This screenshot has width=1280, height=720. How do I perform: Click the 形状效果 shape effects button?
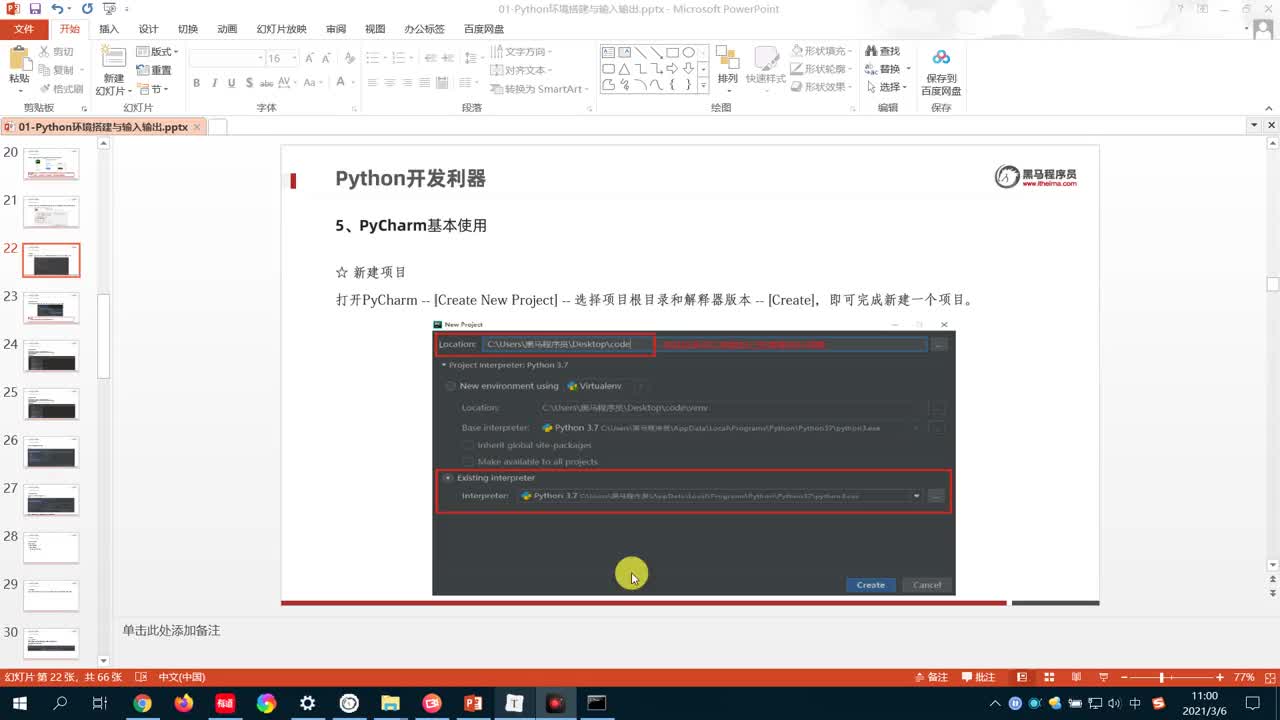click(x=822, y=87)
